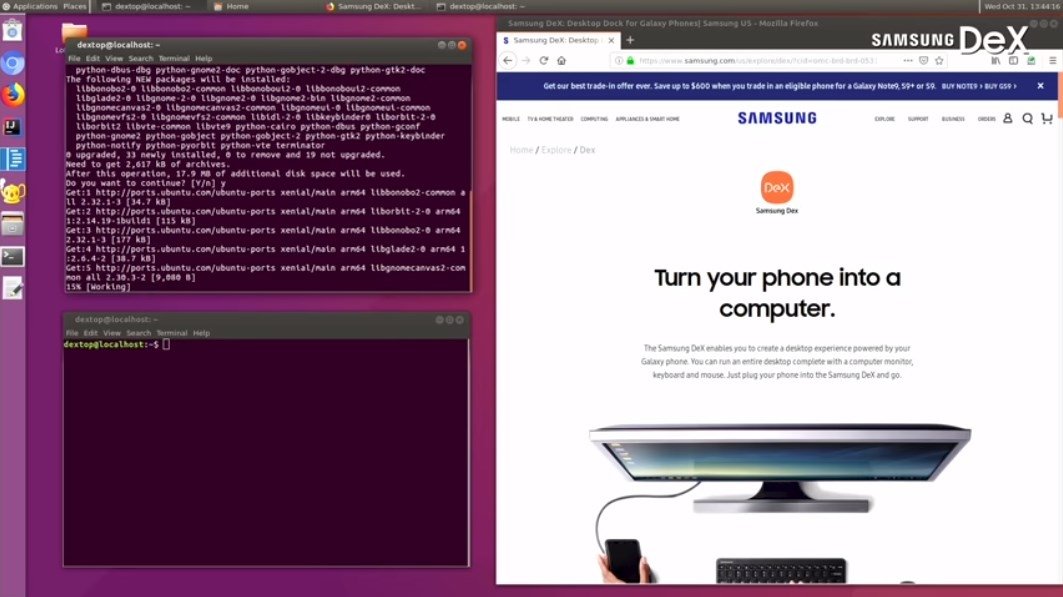Viewport: 1063px width, 597px height.
Task: Open COMPUTING navigation link
Action: coord(594,119)
